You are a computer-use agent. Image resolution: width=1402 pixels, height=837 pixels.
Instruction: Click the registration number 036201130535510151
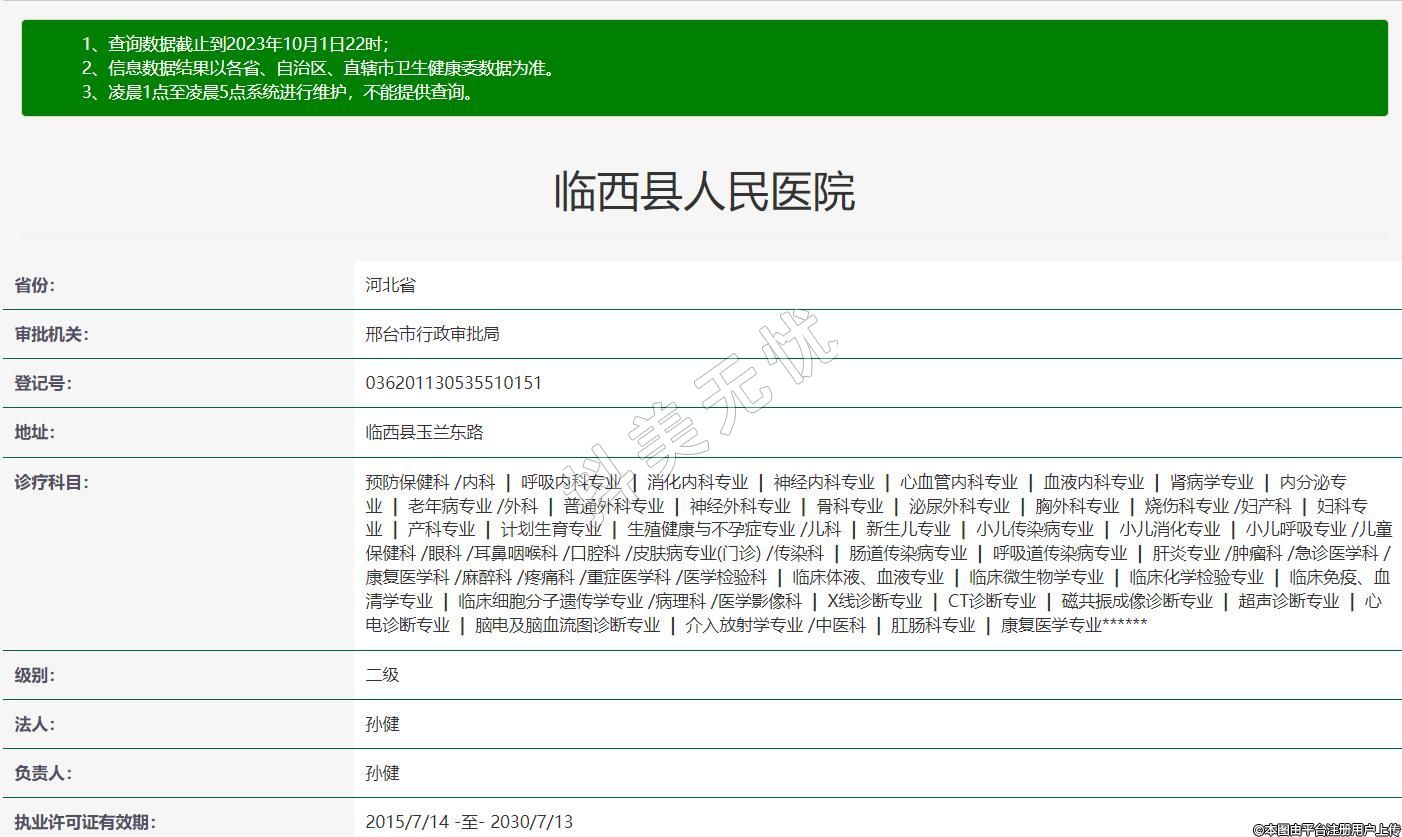[x=453, y=383]
